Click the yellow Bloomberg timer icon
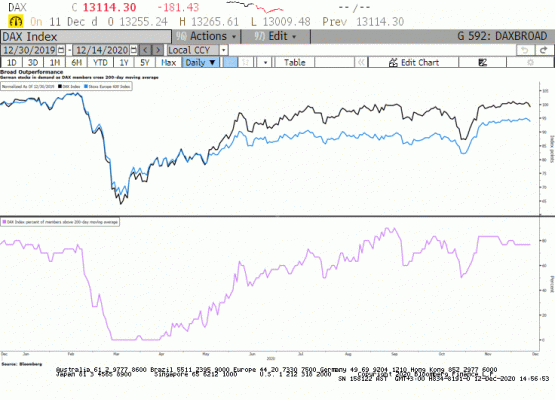The image size is (555, 400). [16, 22]
